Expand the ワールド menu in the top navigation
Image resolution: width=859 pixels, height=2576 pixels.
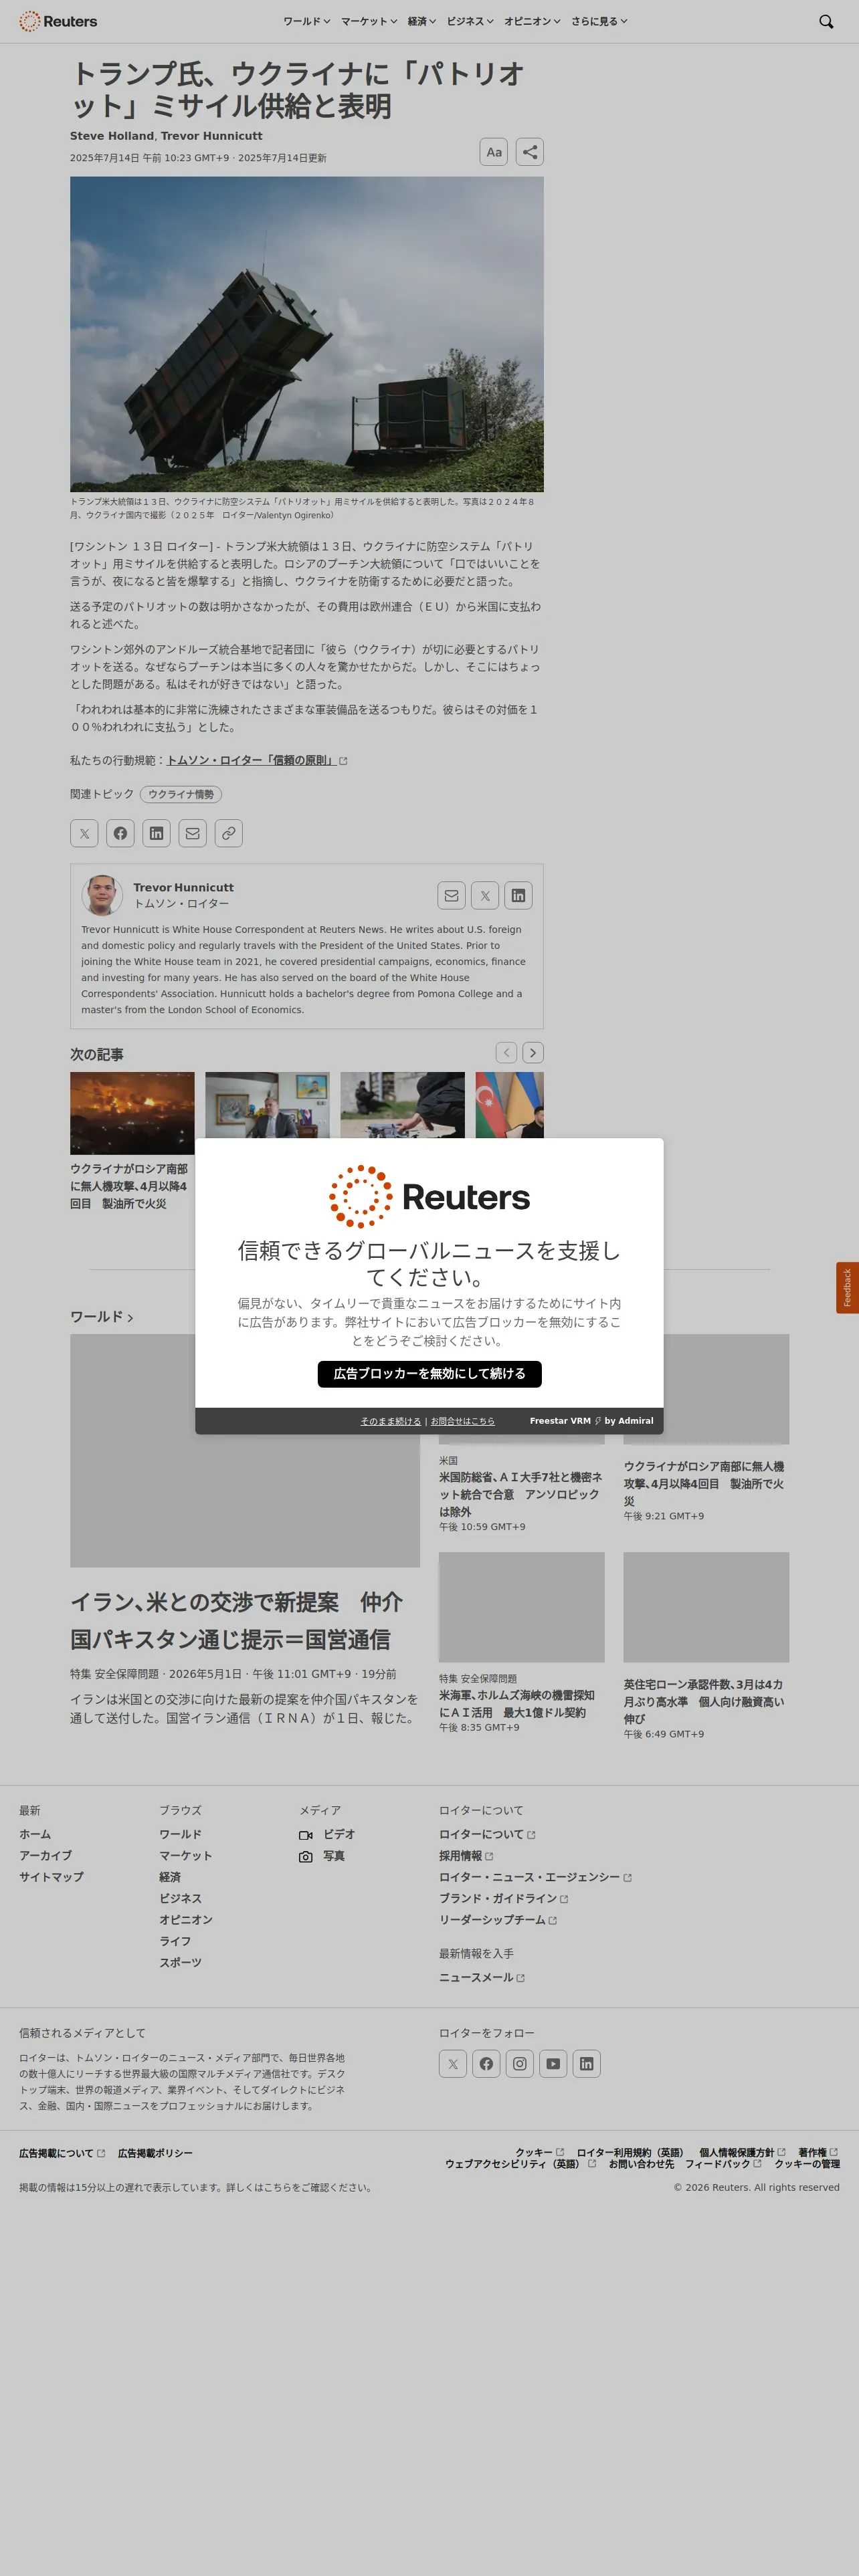(x=307, y=21)
